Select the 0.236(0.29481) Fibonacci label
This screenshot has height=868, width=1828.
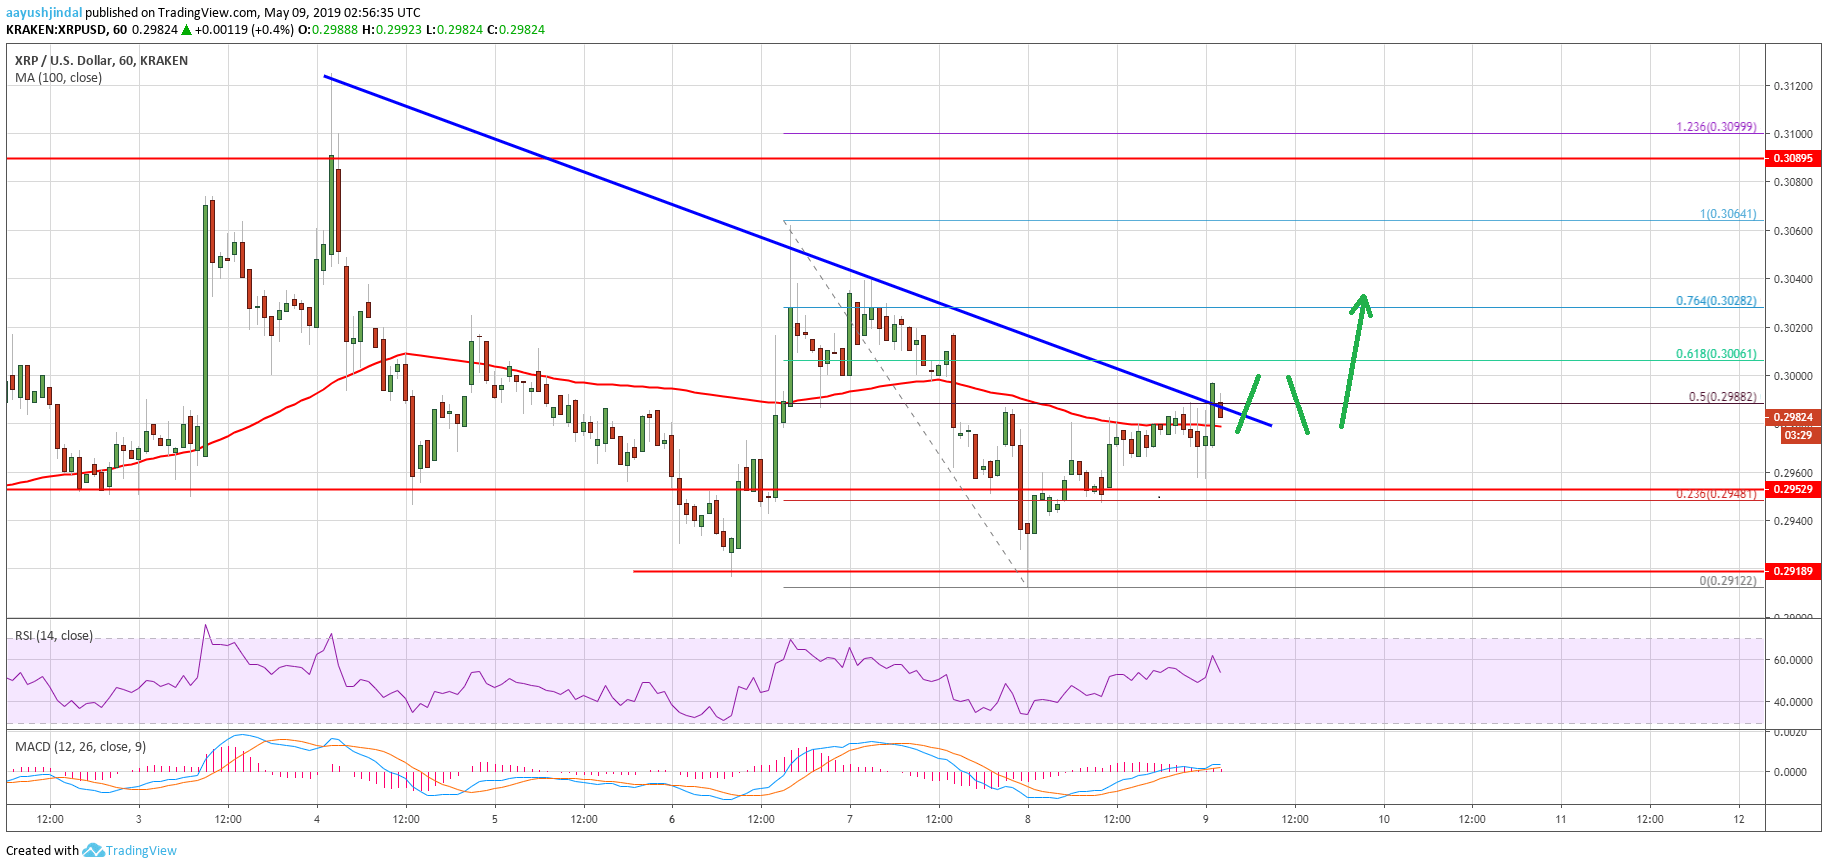tap(1716, 494)
